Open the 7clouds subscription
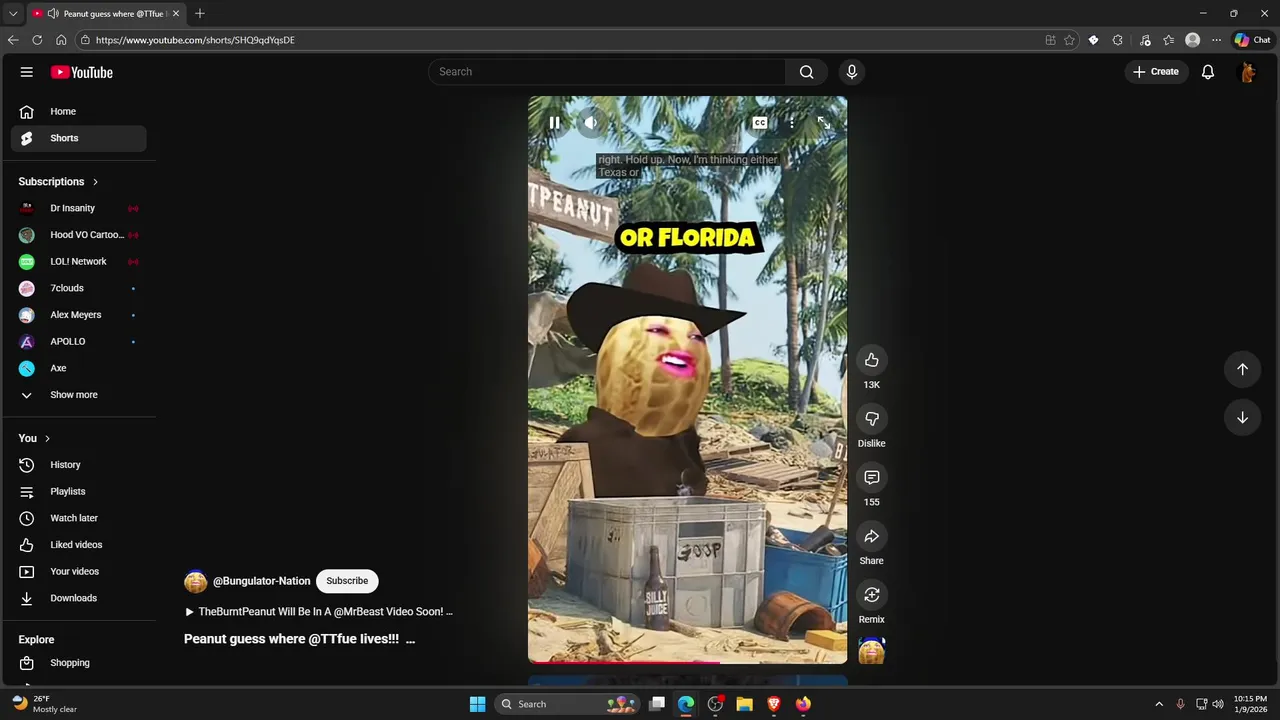 (x=79, y=288)
